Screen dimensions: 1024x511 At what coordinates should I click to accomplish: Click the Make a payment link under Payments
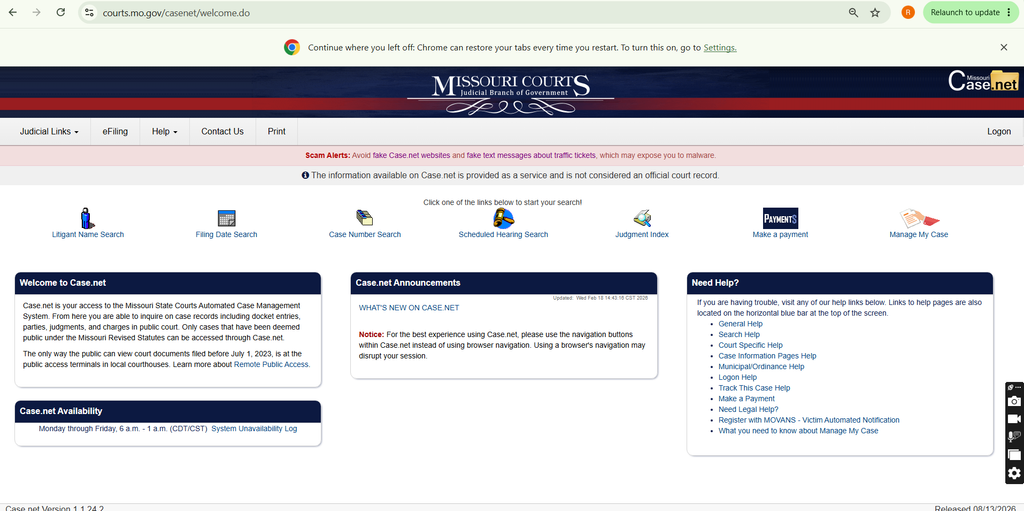coord(780,235)
